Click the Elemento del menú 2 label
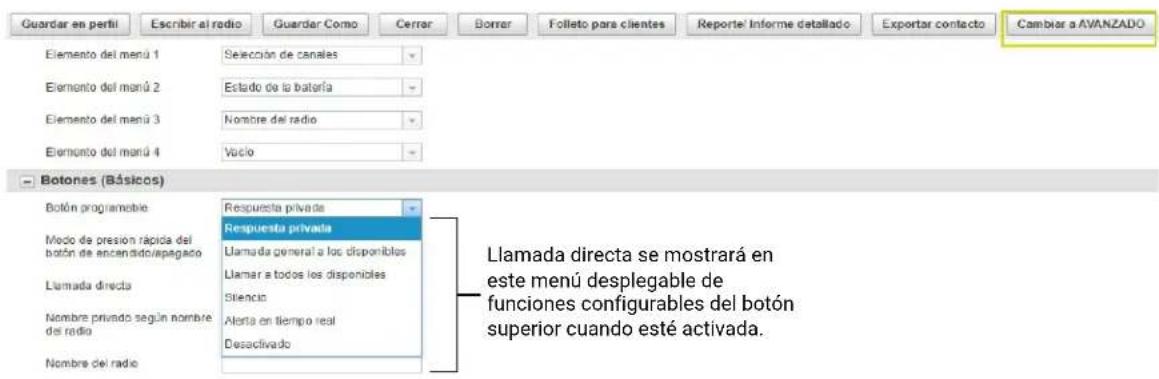This screenshot has height=379, width=1159. pos(103,87)
